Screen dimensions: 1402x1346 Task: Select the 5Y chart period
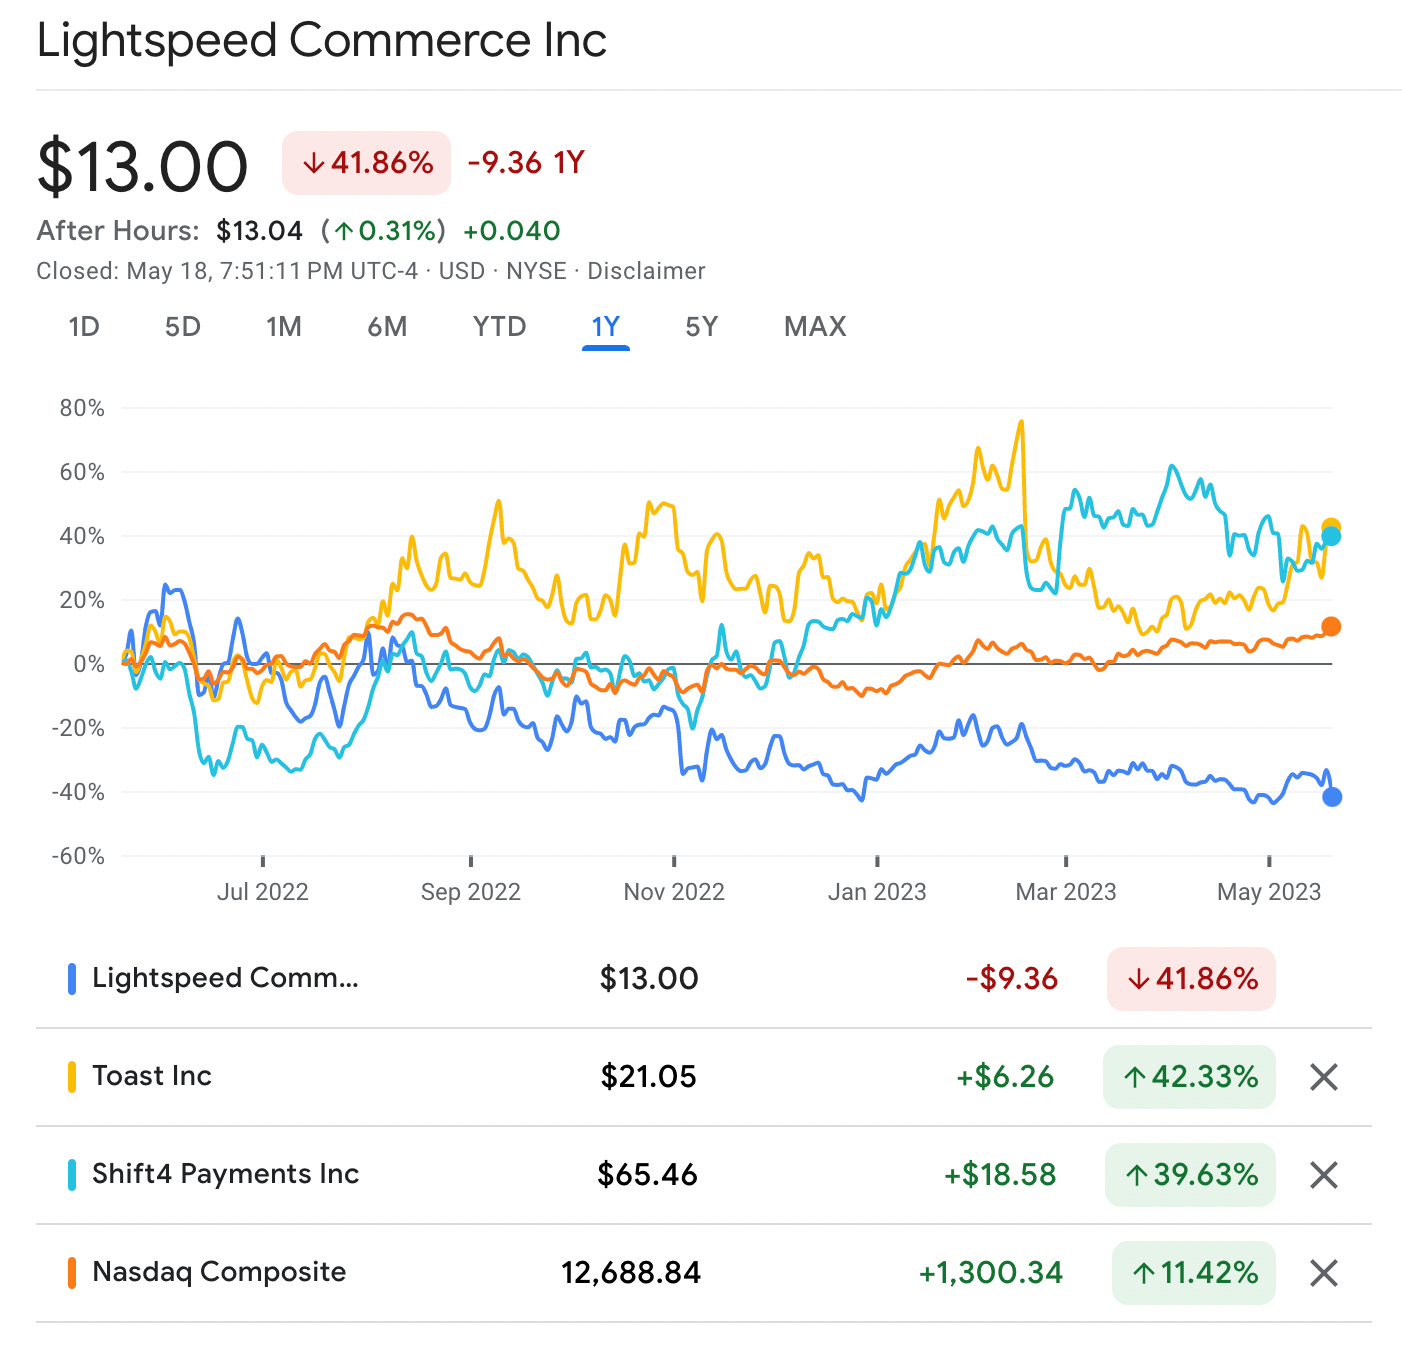click(699, 326)
